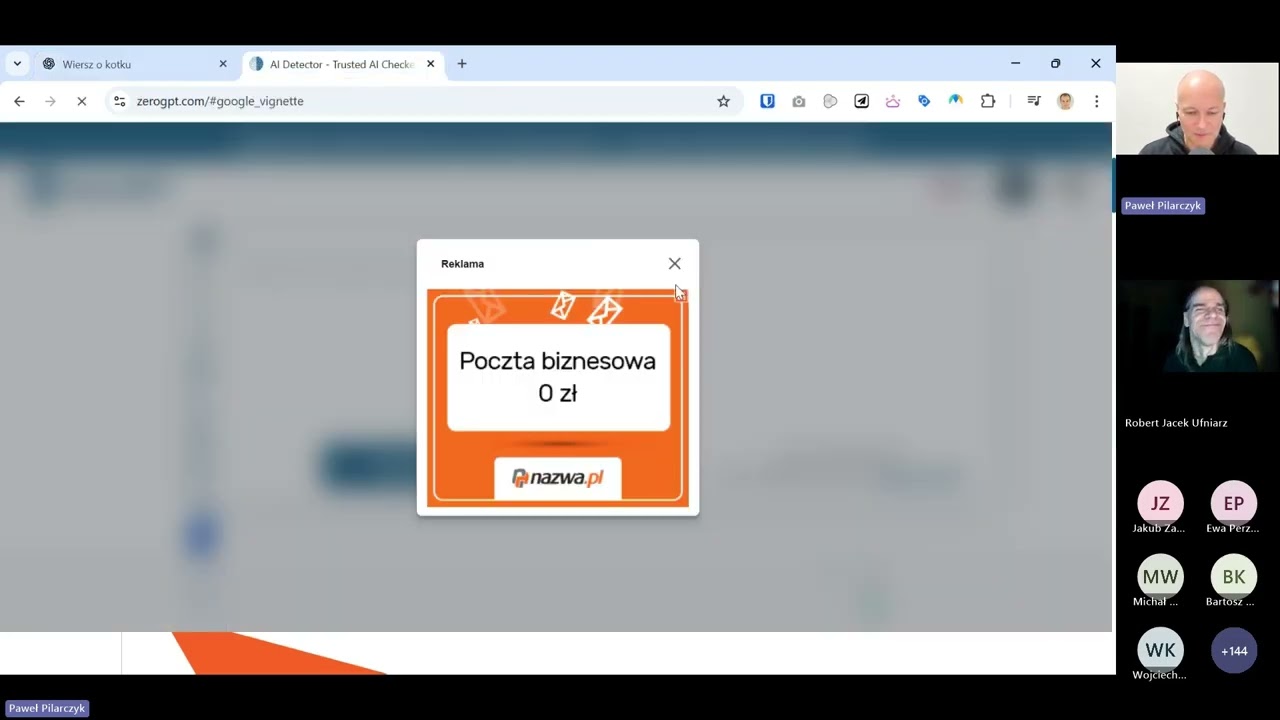Open the Chrome profile avatar
Screen dimensions: 1280x720
click(1065, 101)
